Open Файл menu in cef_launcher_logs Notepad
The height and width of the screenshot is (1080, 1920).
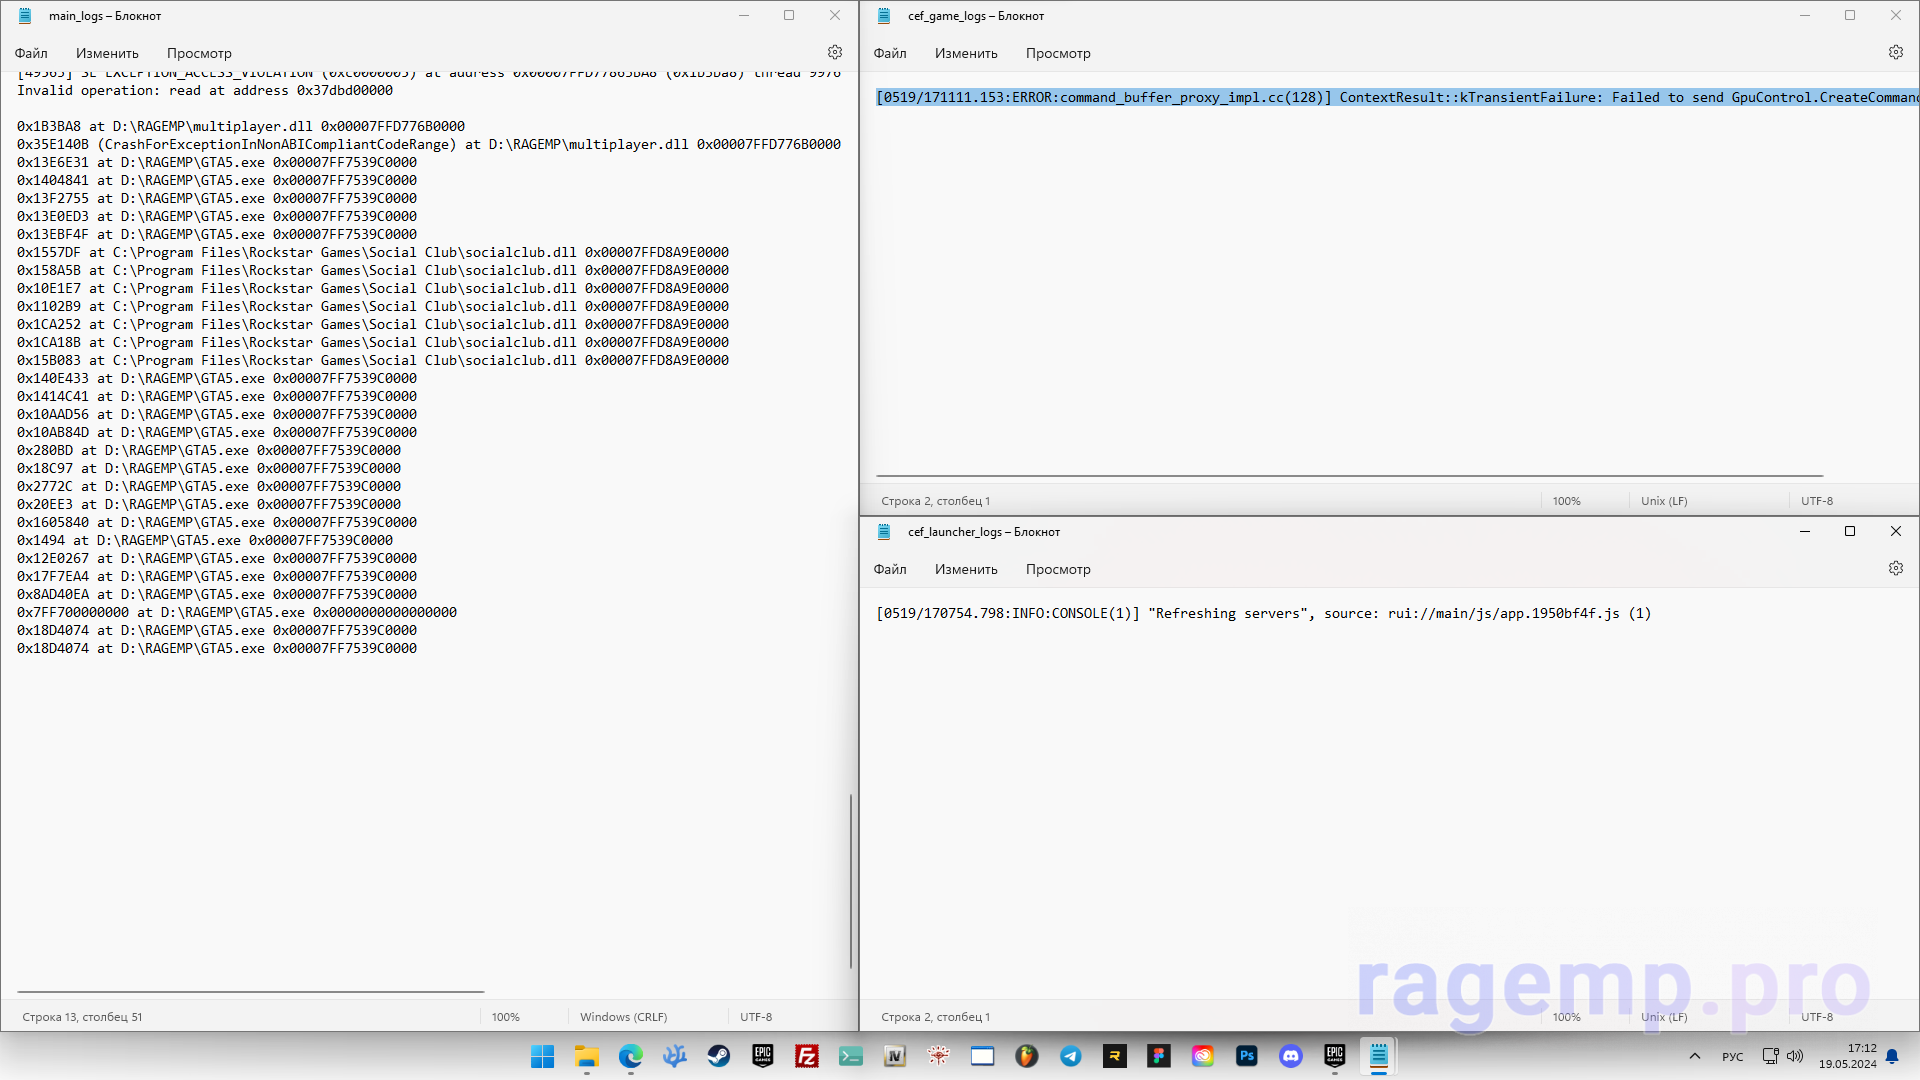click(x=890, y=569)
